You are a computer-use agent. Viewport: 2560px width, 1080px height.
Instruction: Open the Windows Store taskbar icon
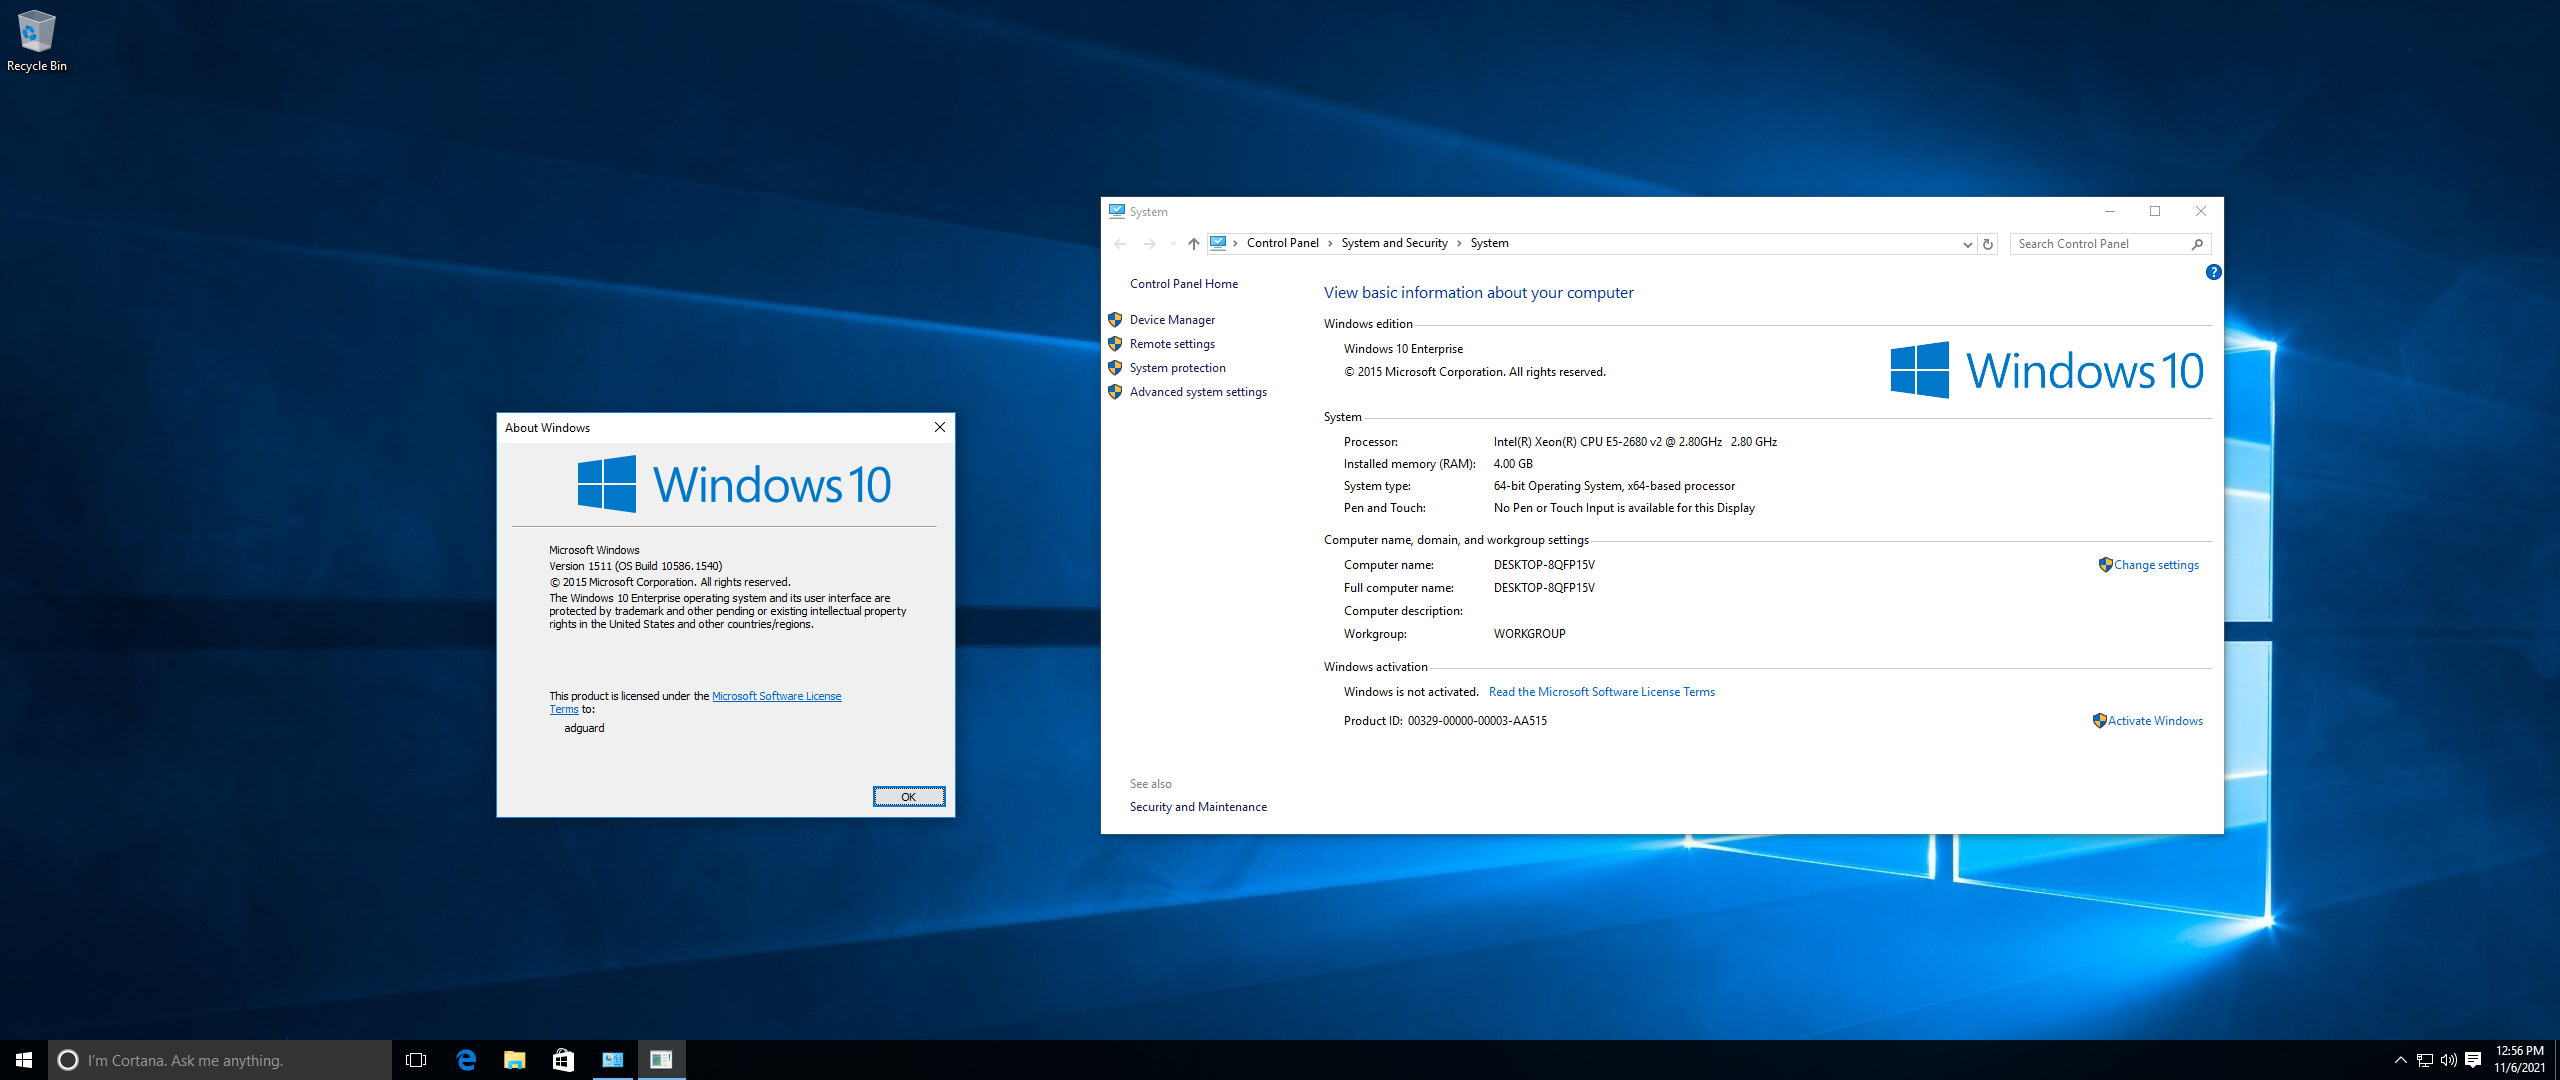[x=563, y=1060]
